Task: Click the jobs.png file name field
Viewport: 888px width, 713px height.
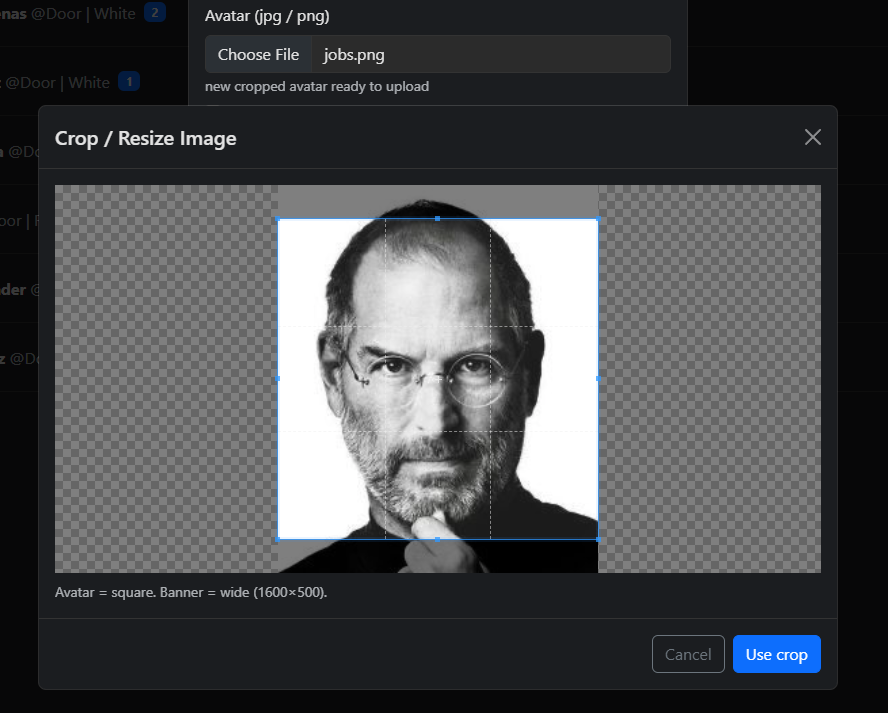Action: pos(490,54)
